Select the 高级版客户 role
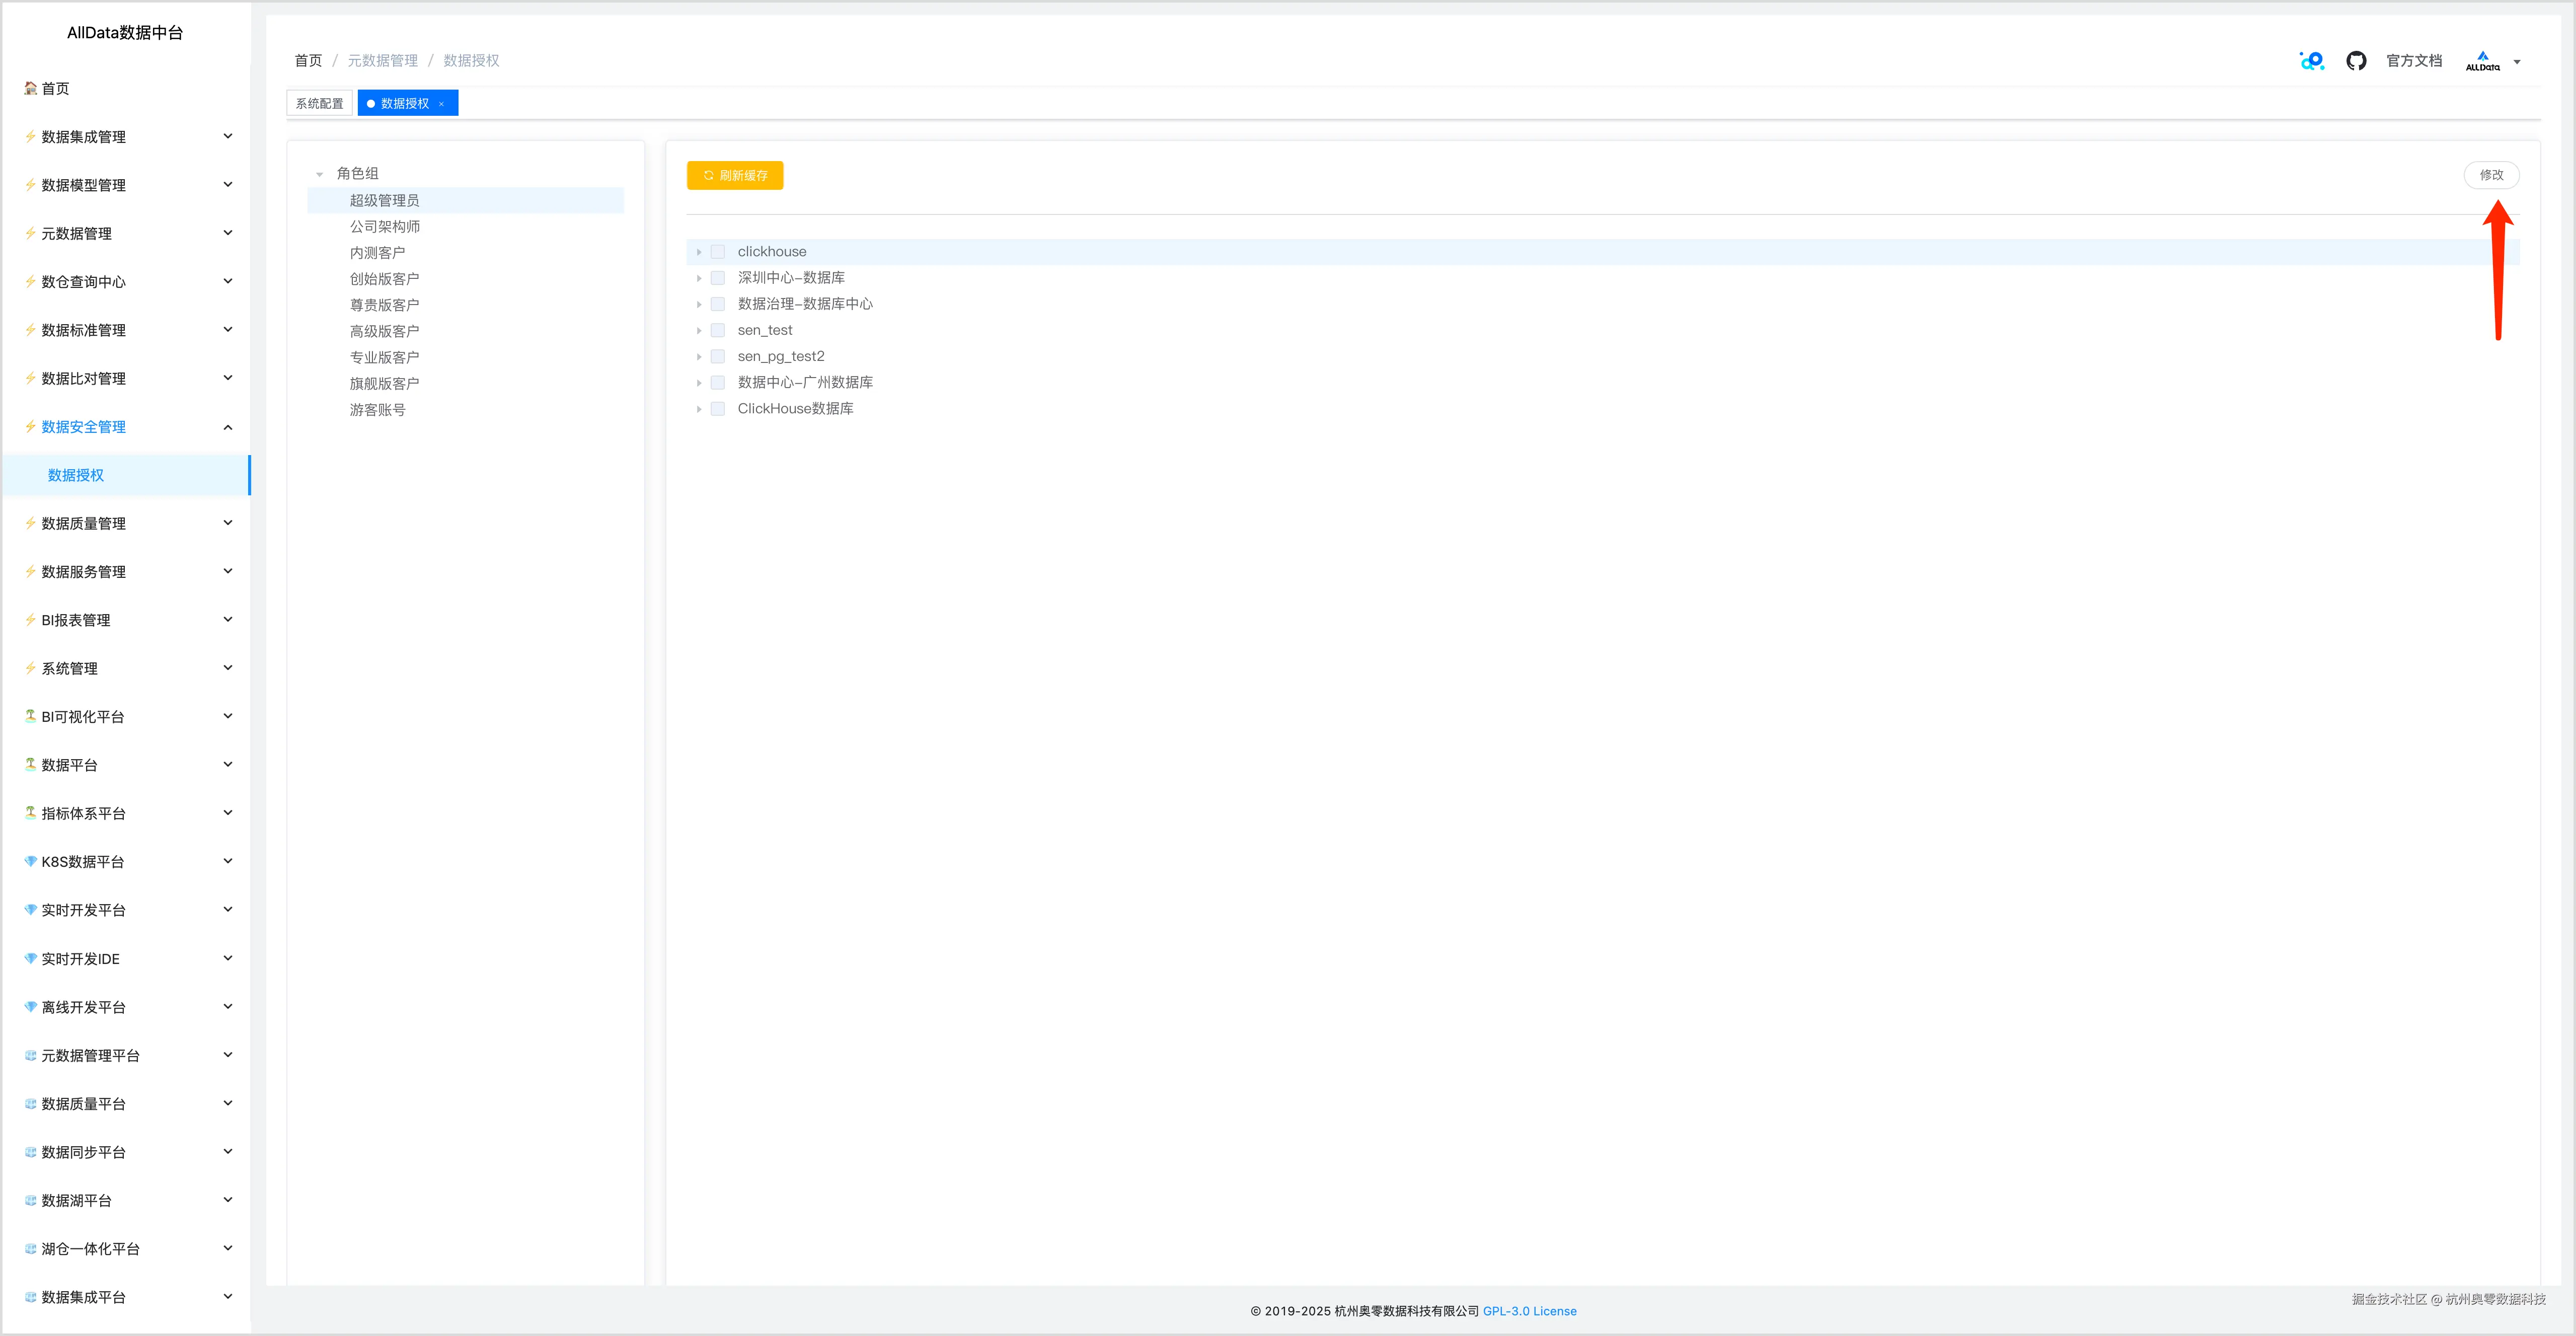 click(466, 330)
